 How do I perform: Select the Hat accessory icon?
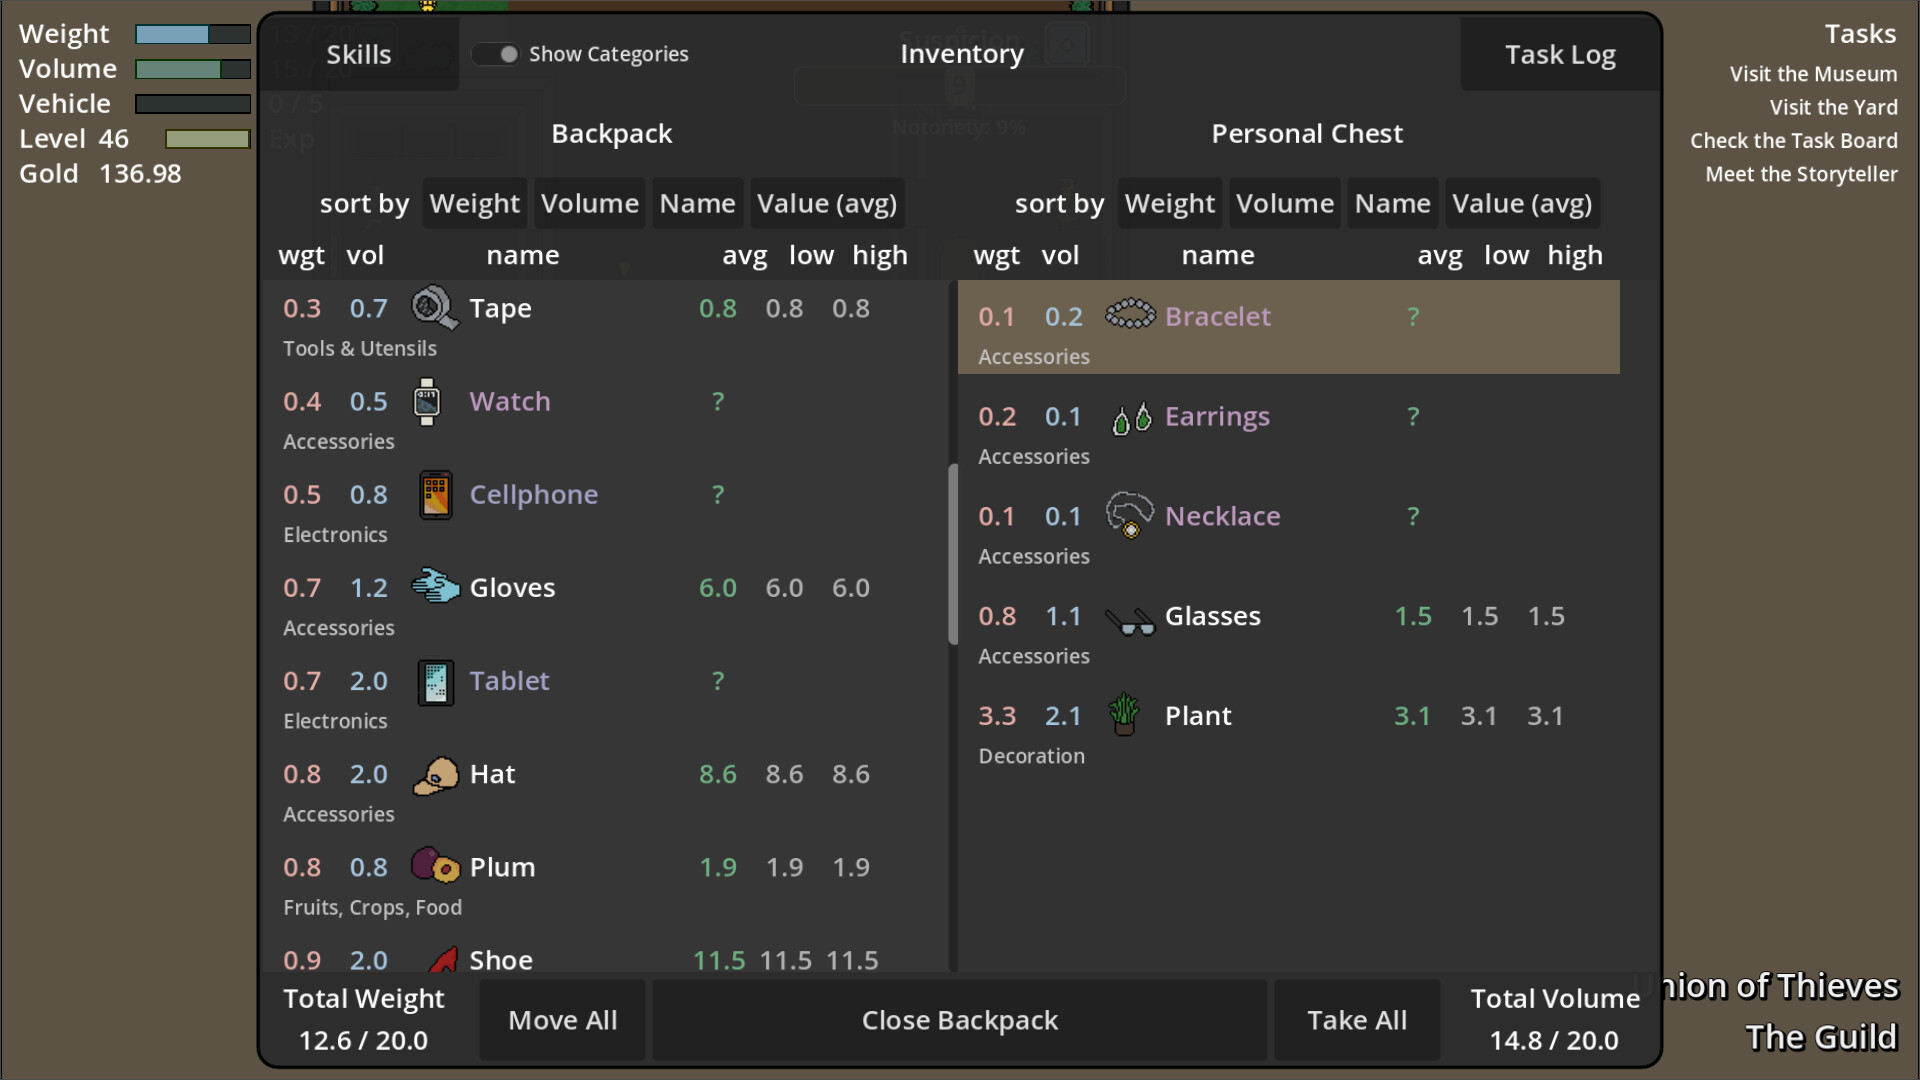pyautogui.click(x=434, y=774)
